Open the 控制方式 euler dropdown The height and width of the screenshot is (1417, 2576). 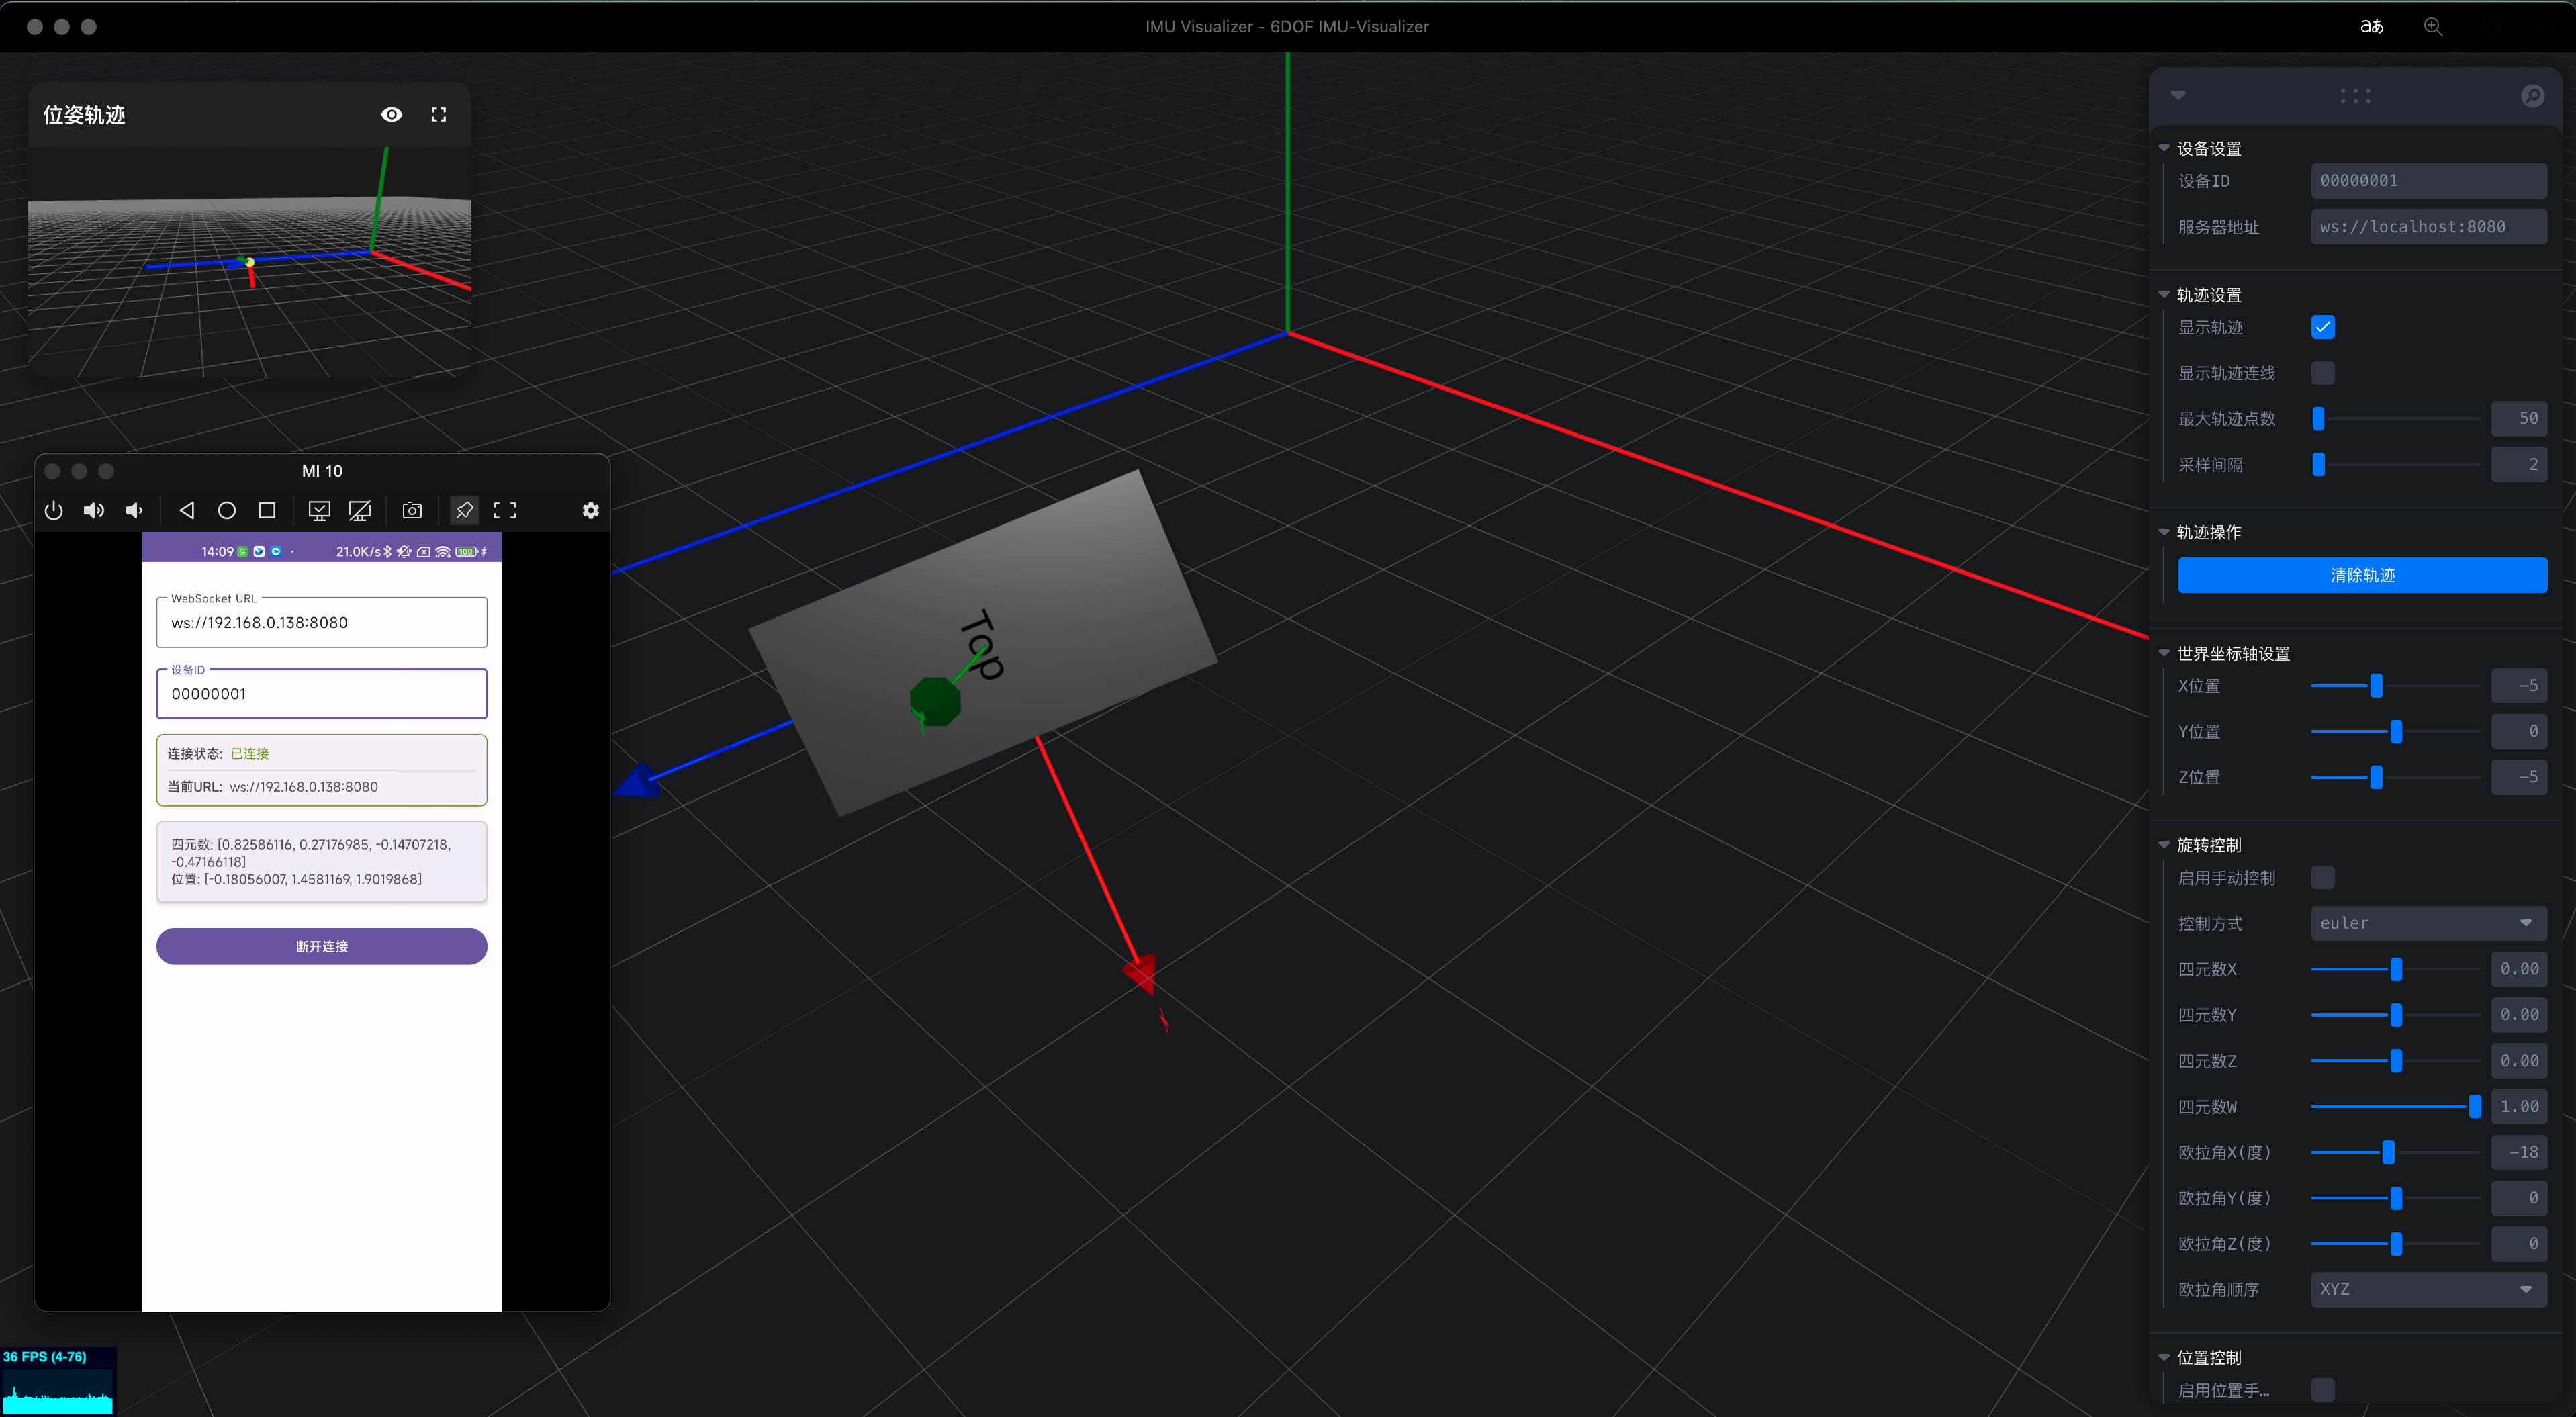(2428, 923)
